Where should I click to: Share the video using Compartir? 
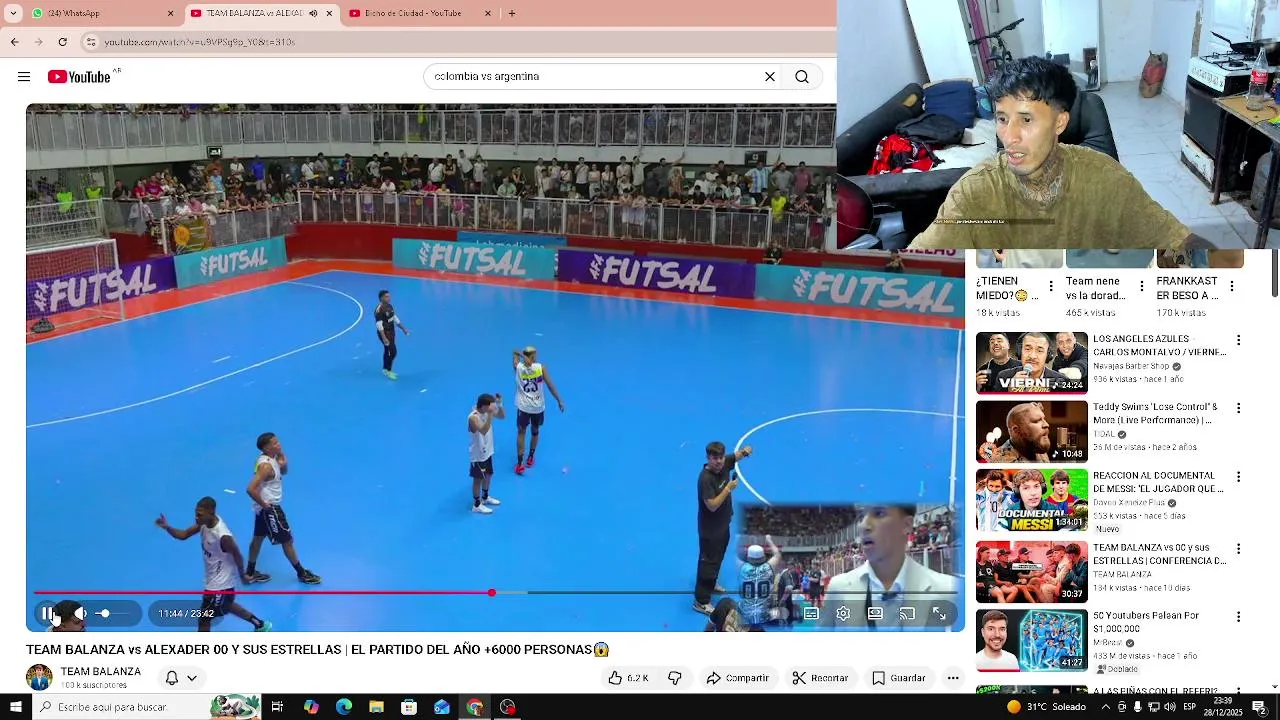point(737,678)
